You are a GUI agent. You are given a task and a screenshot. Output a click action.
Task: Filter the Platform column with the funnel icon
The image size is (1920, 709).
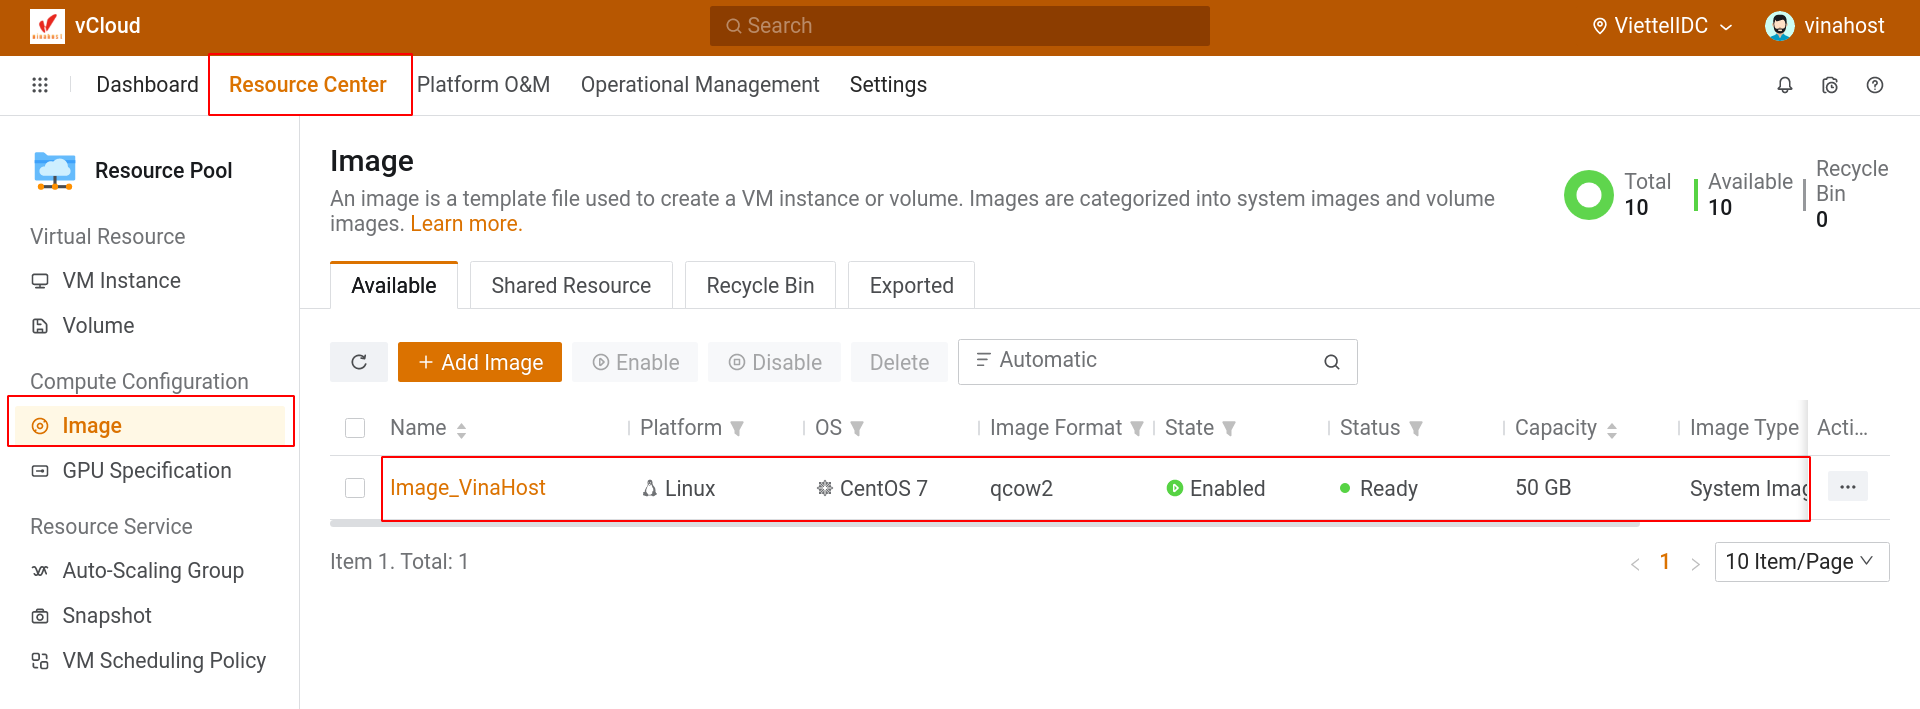[x=737, y=428]
